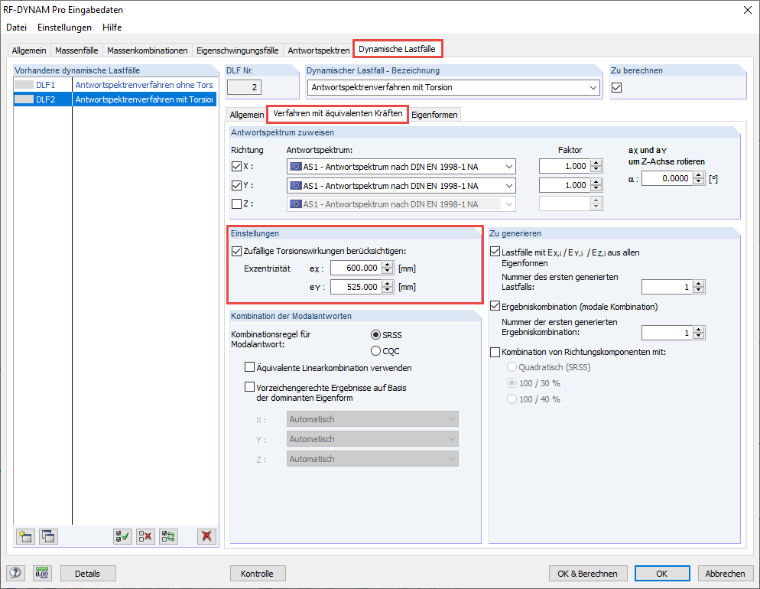Image resolution: width=760 pixels, height=589 pixels.
Task: Open the Allgemein sub-tab of the load case
Action: pyautogui.click(x=247, y=115)
